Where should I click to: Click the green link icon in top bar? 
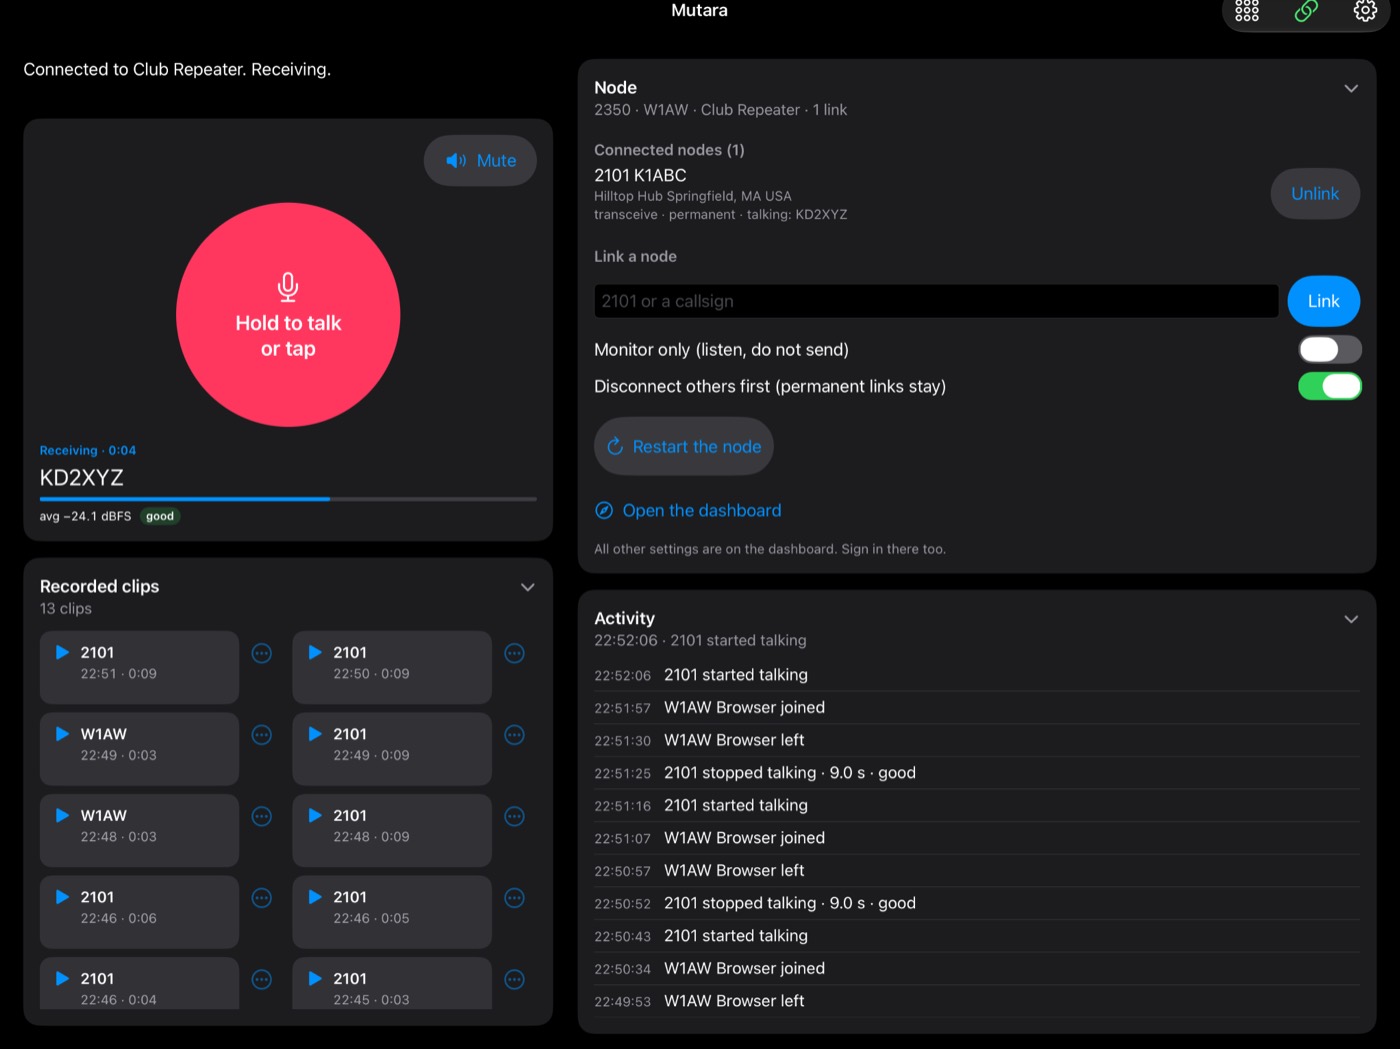click(1306, 11)
